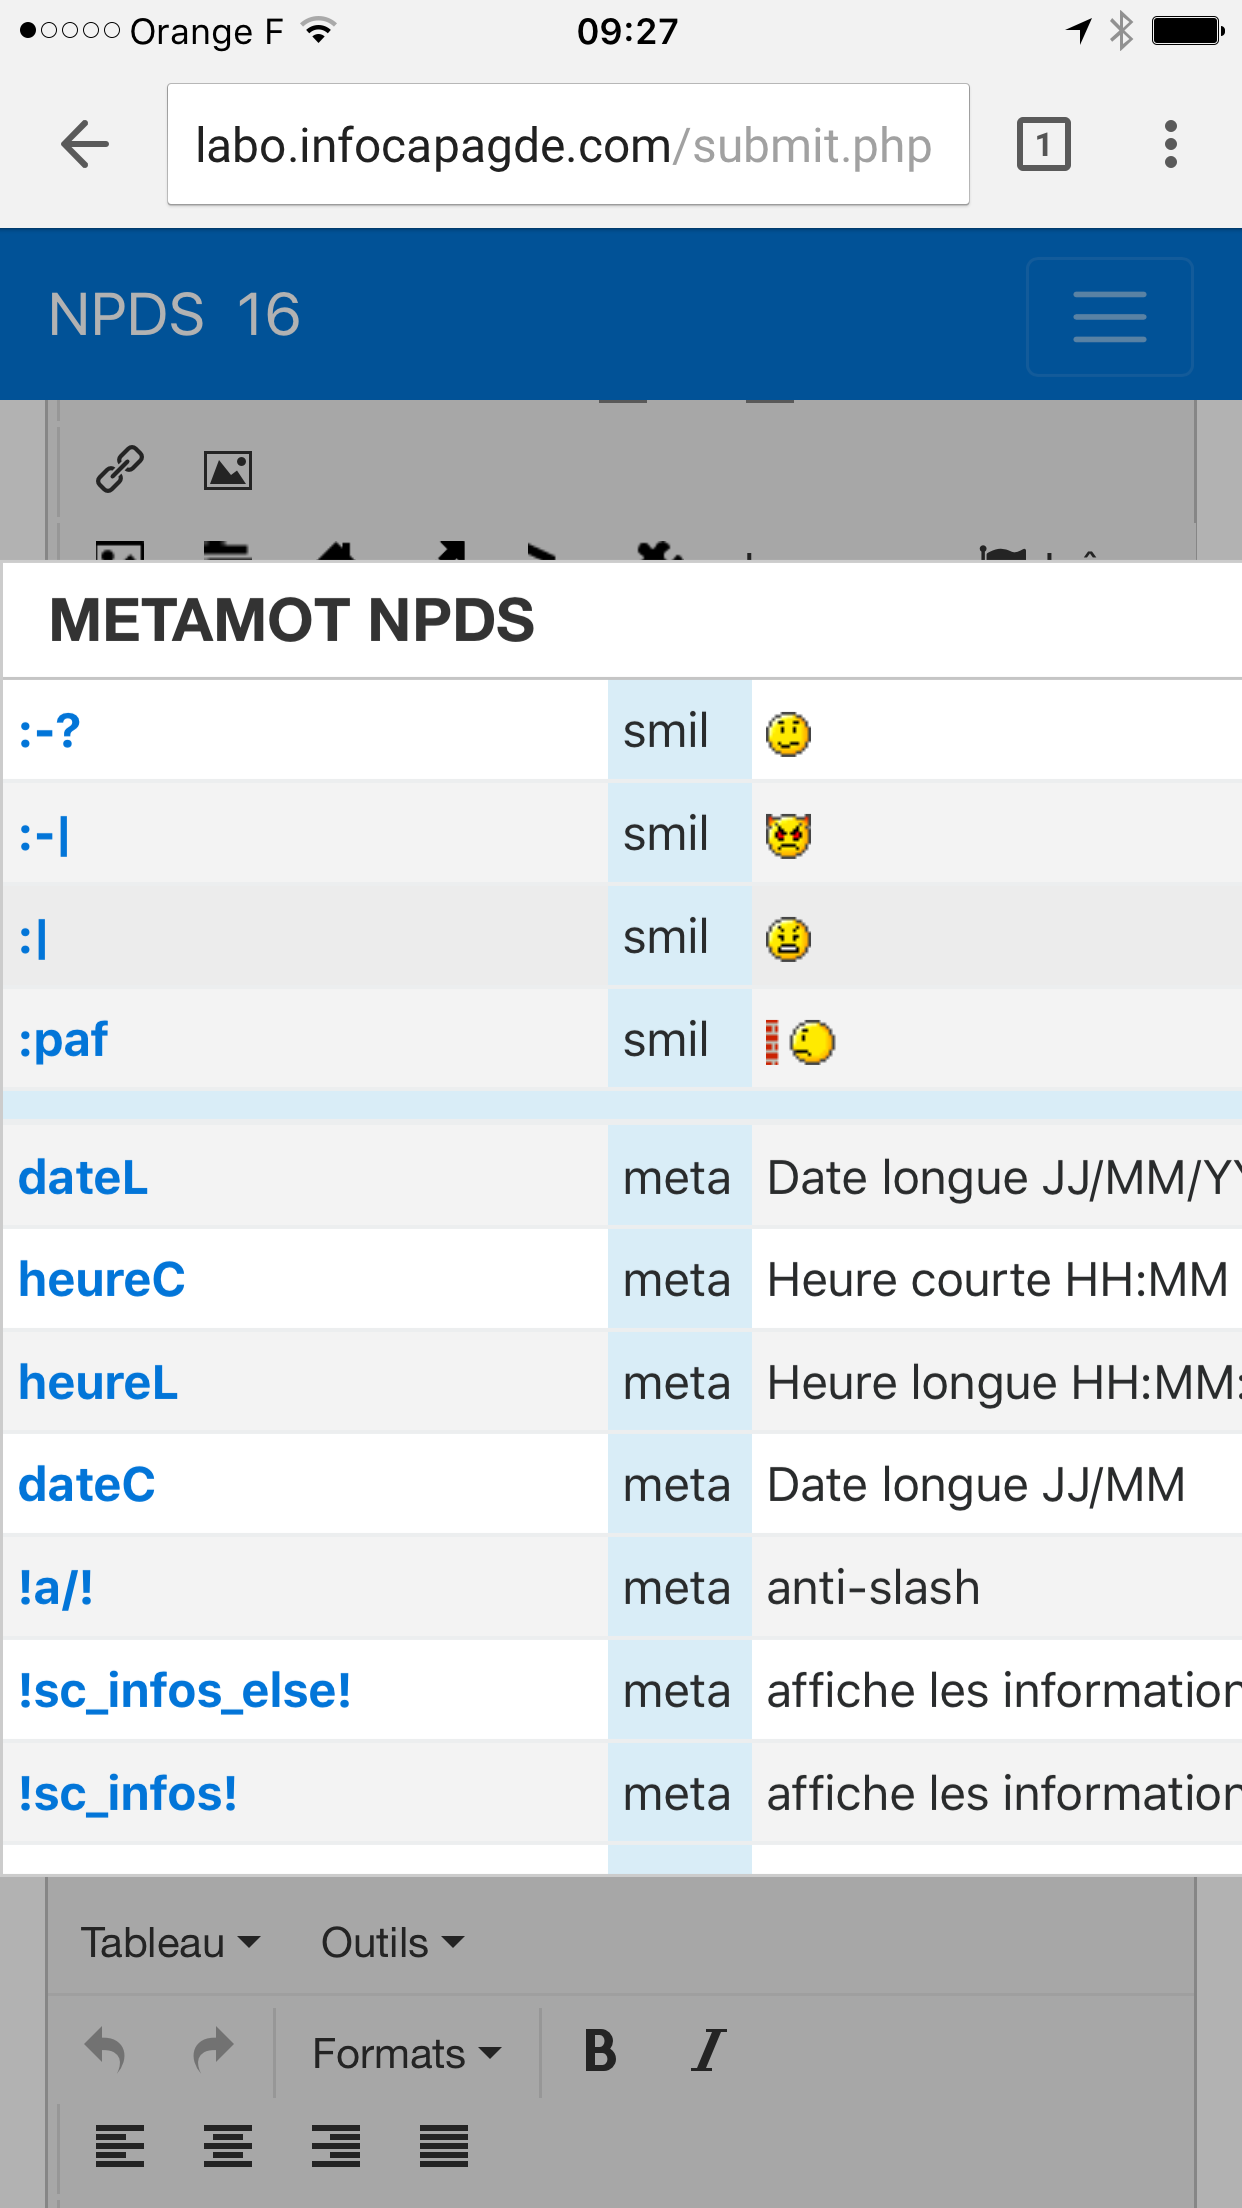
Task: Insert the !a/! anti-slash metamot
Action: click(56, 1588)
